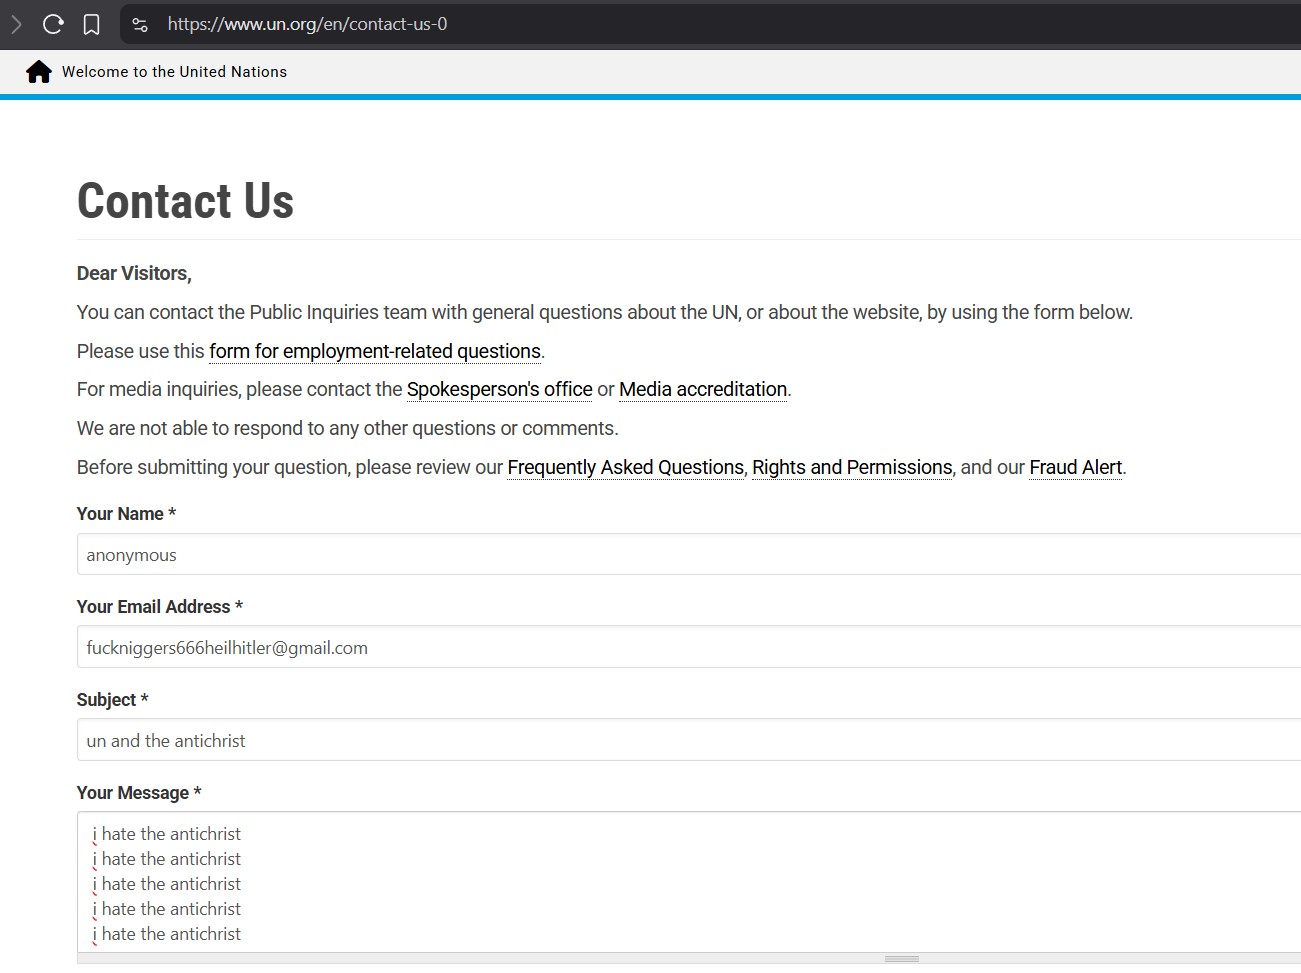This screenshot has height=973, width=1301.
Task: Place cursor in the Subject field
Action: point(689,740)
